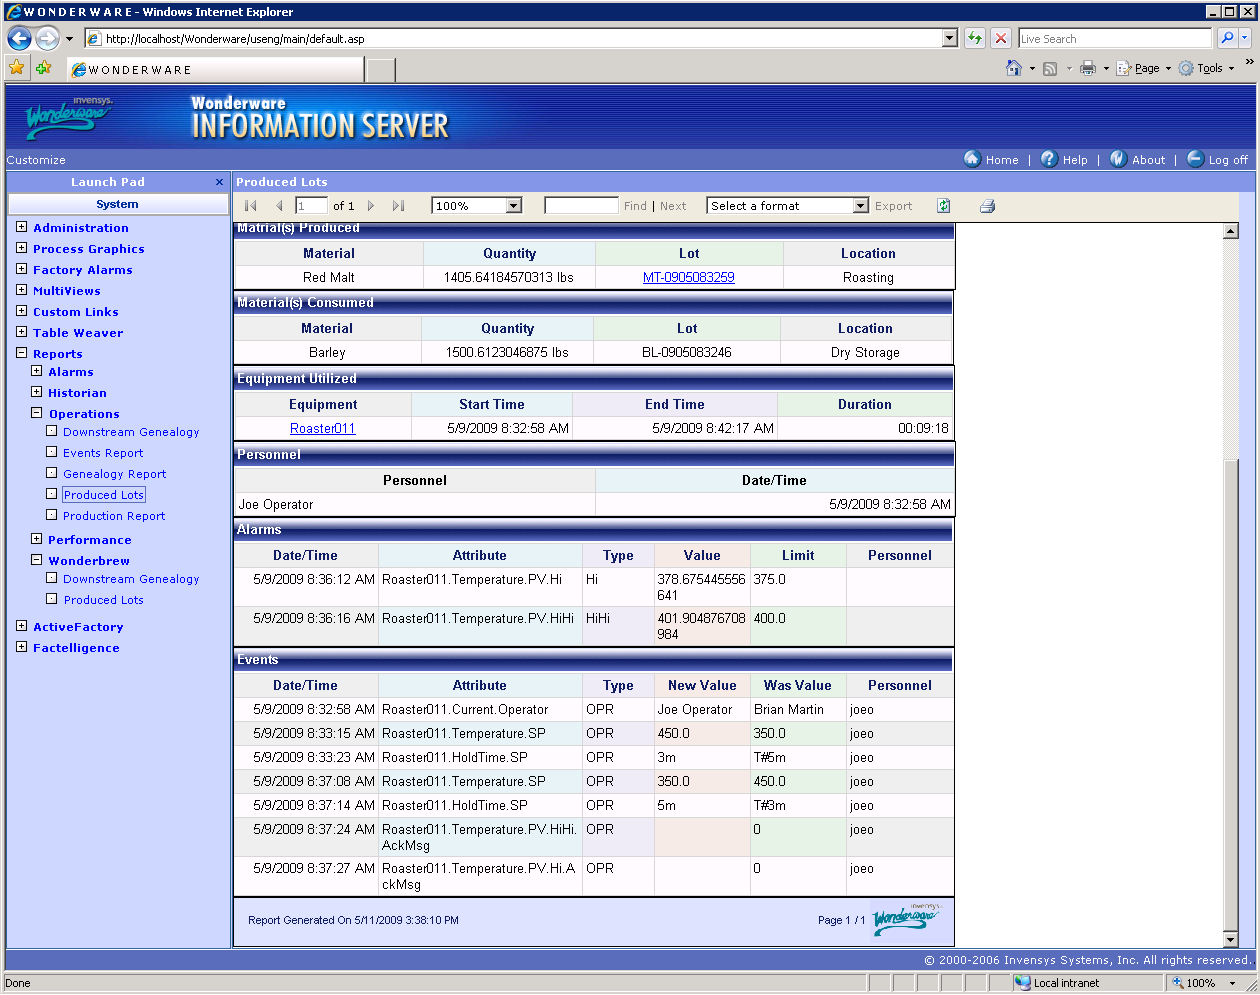Open the Production Report item
Screen dimensions: 1260x995
(114, 516)
